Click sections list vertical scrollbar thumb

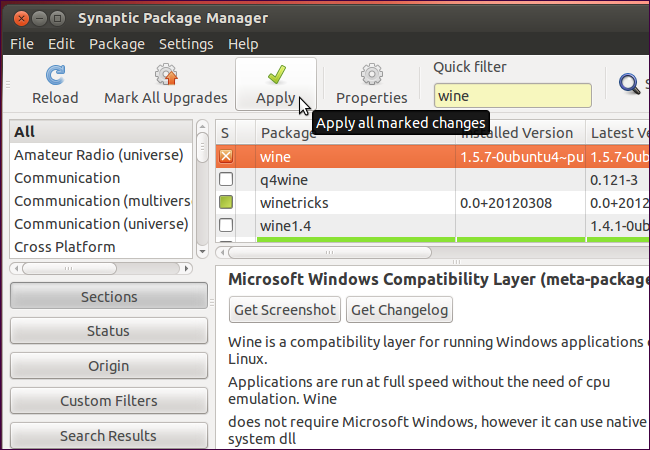tap(202, 148)
